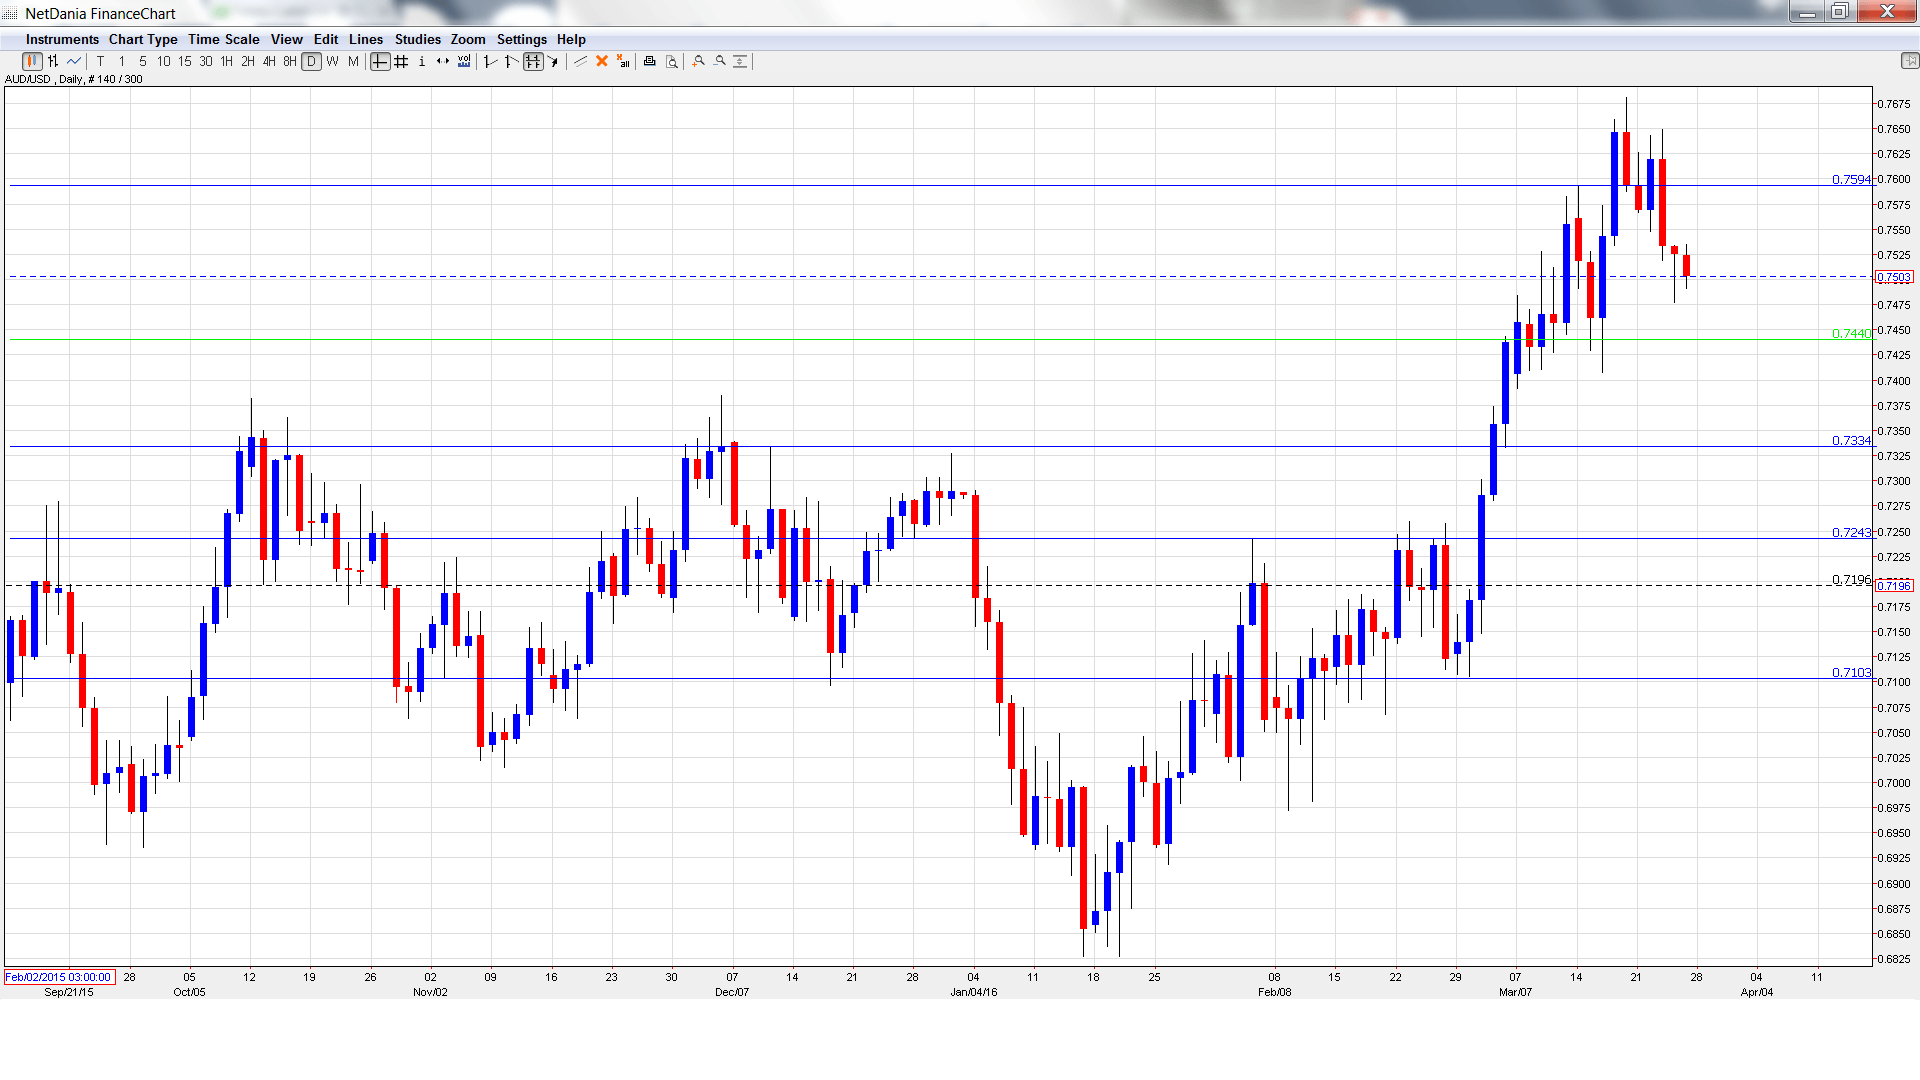Enable the crosshair cursor tool
1920x1080 pixels.
click(380, 61)
